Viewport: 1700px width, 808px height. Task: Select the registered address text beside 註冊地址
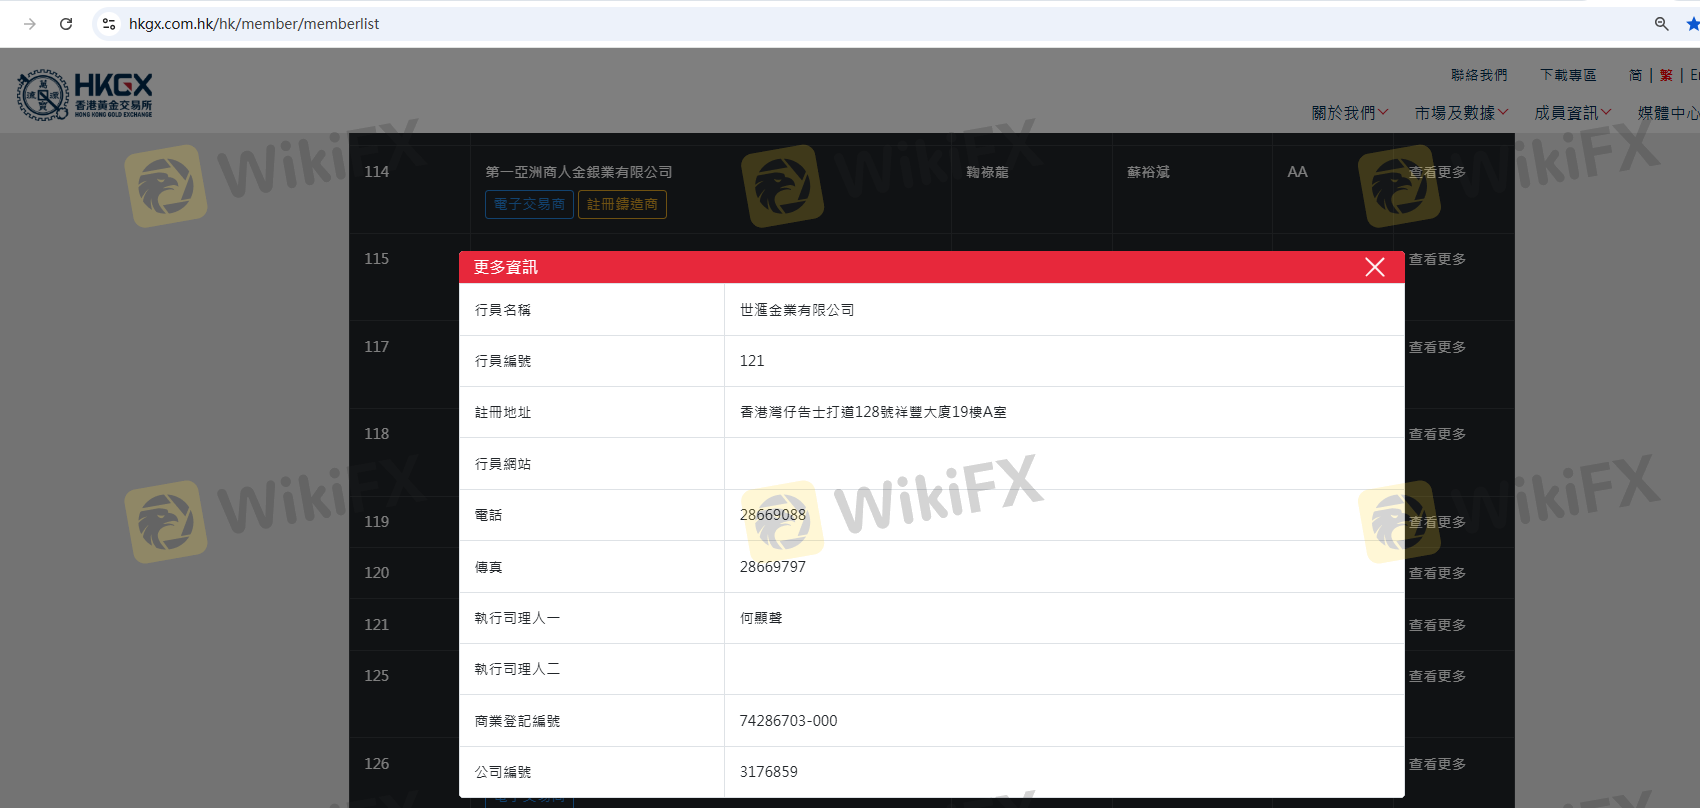[873, 412]
